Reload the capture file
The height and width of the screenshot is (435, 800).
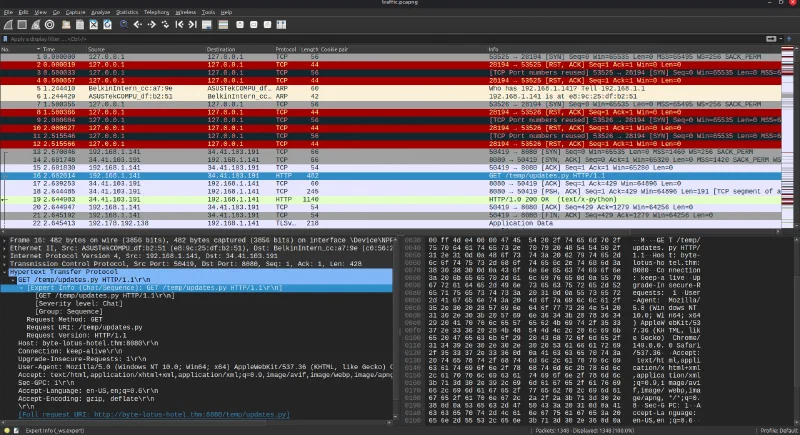pyautogui.click(x=107, y=24)
